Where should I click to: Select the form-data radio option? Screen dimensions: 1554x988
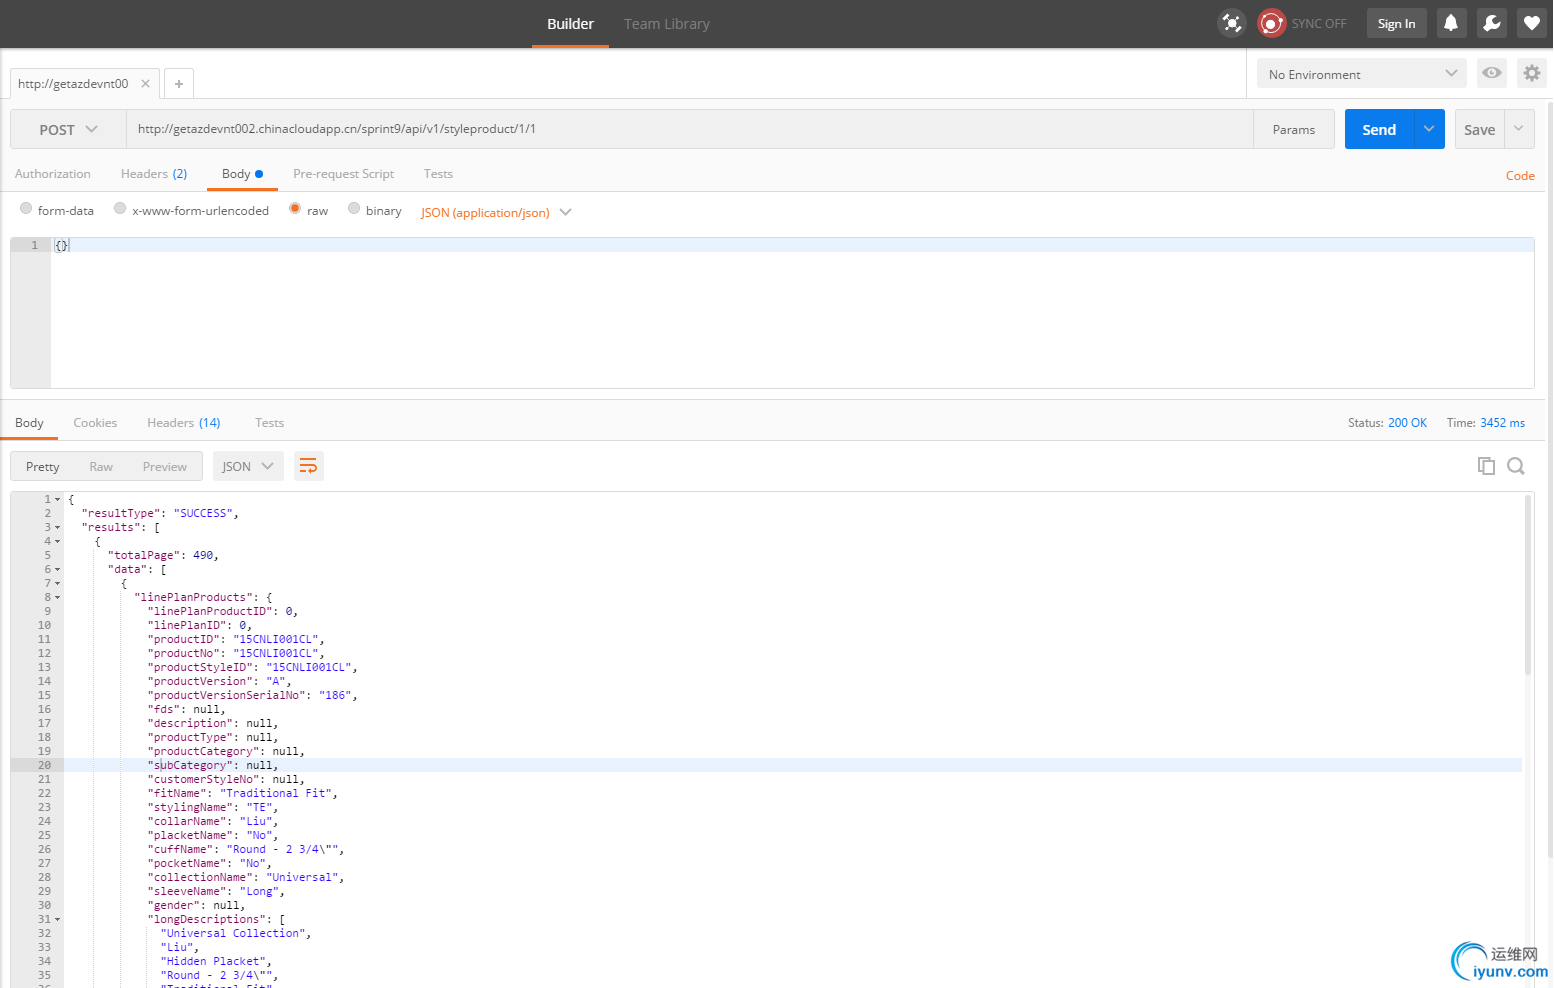[x=26, y=209]
